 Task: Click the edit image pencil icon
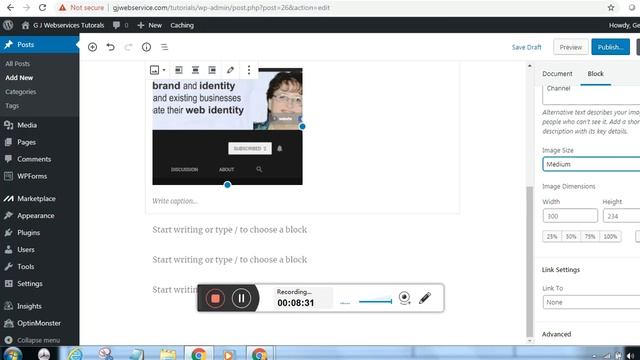tap(231, 70)
